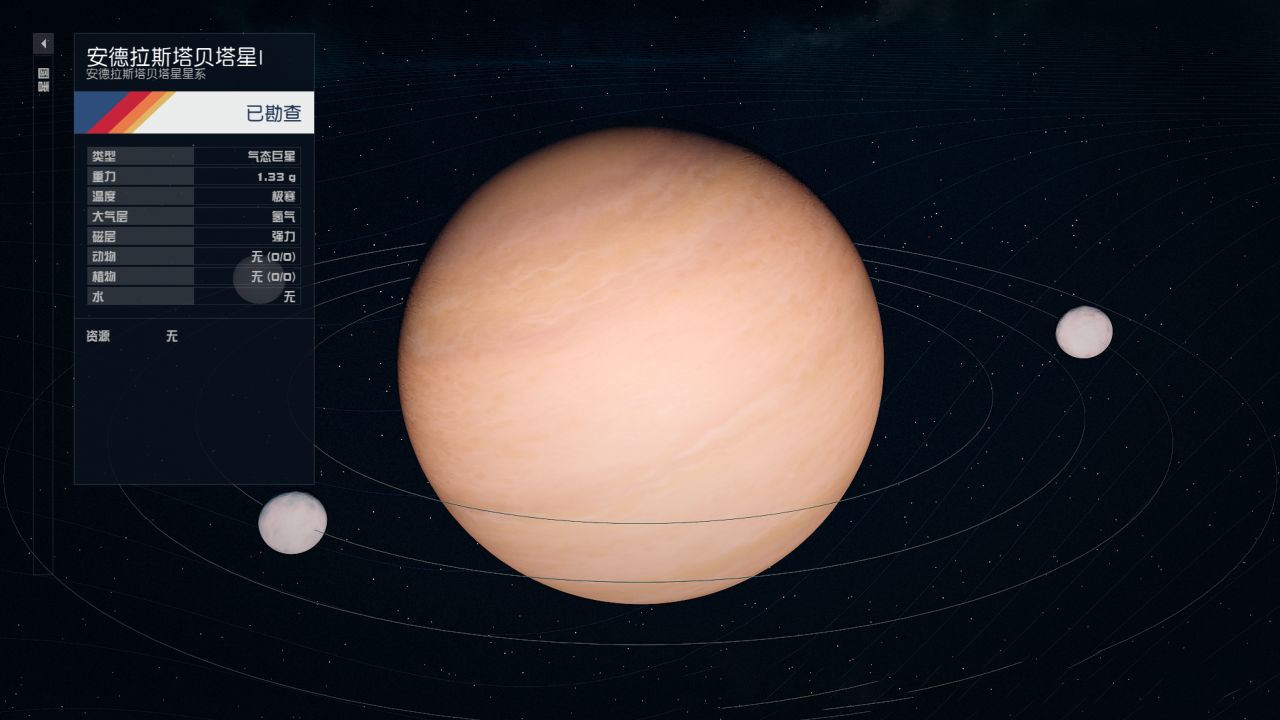Click the 1.33 g gravity value
The image size is (1280, 720).
[x=276, y=176]
